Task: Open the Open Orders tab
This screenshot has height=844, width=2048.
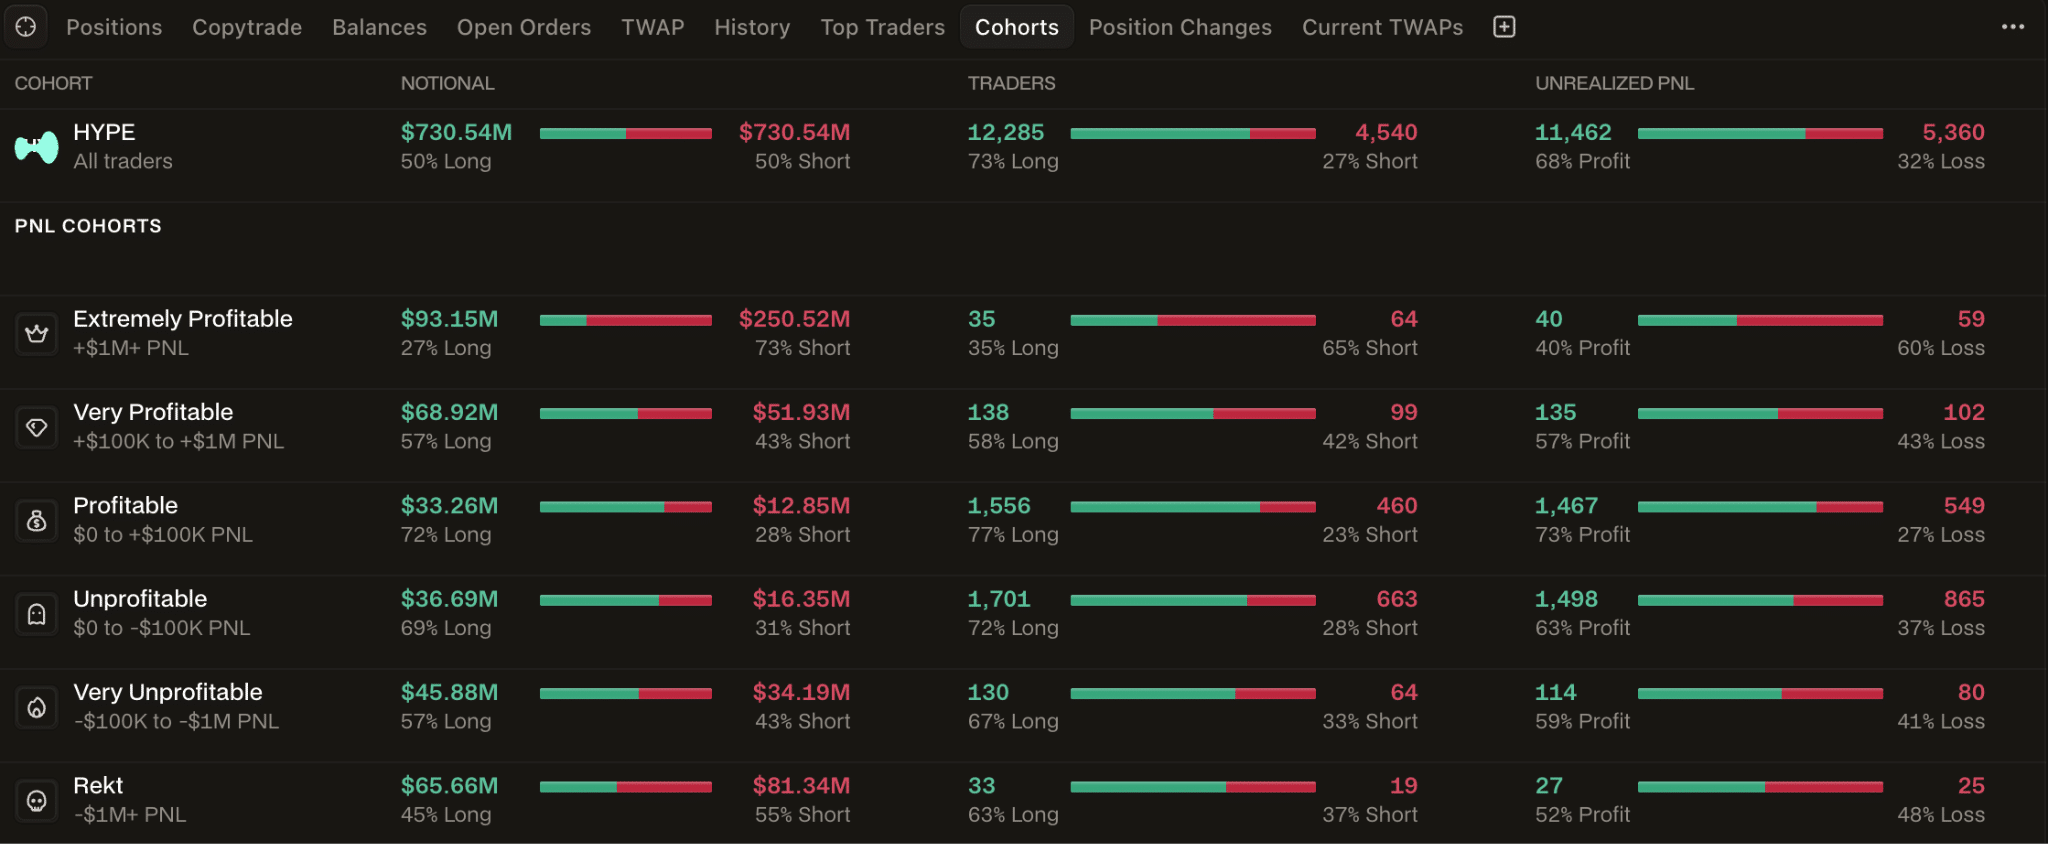Action: (x=524, y=27)
